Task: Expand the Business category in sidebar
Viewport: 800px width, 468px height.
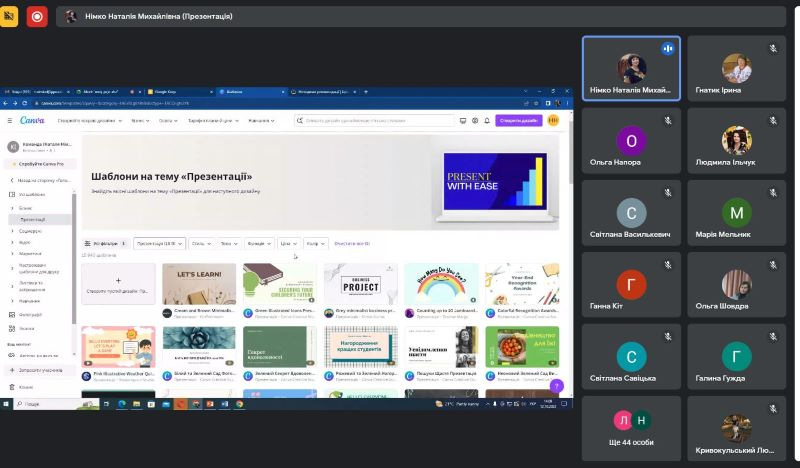Action: coord(12,208)
